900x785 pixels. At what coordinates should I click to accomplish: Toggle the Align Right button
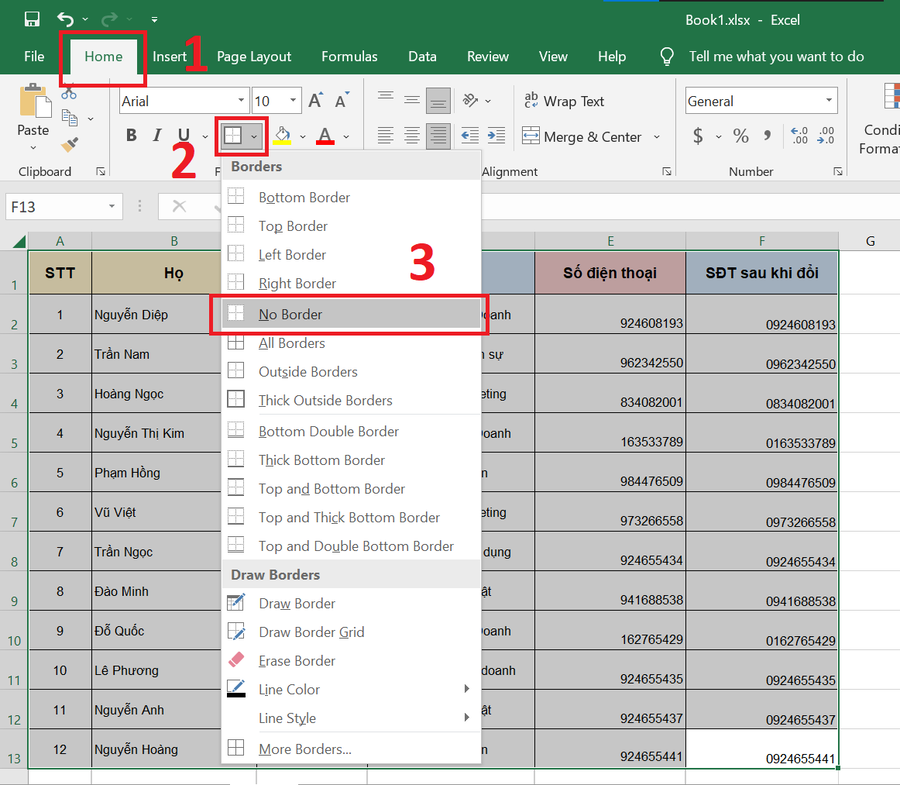tap(438, 135)
